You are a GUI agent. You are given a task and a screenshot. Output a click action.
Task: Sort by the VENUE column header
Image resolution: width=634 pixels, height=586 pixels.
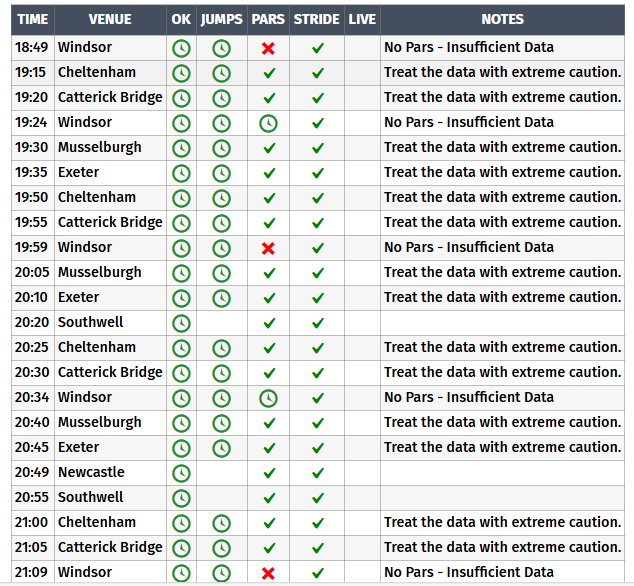(x=110, y=19)
